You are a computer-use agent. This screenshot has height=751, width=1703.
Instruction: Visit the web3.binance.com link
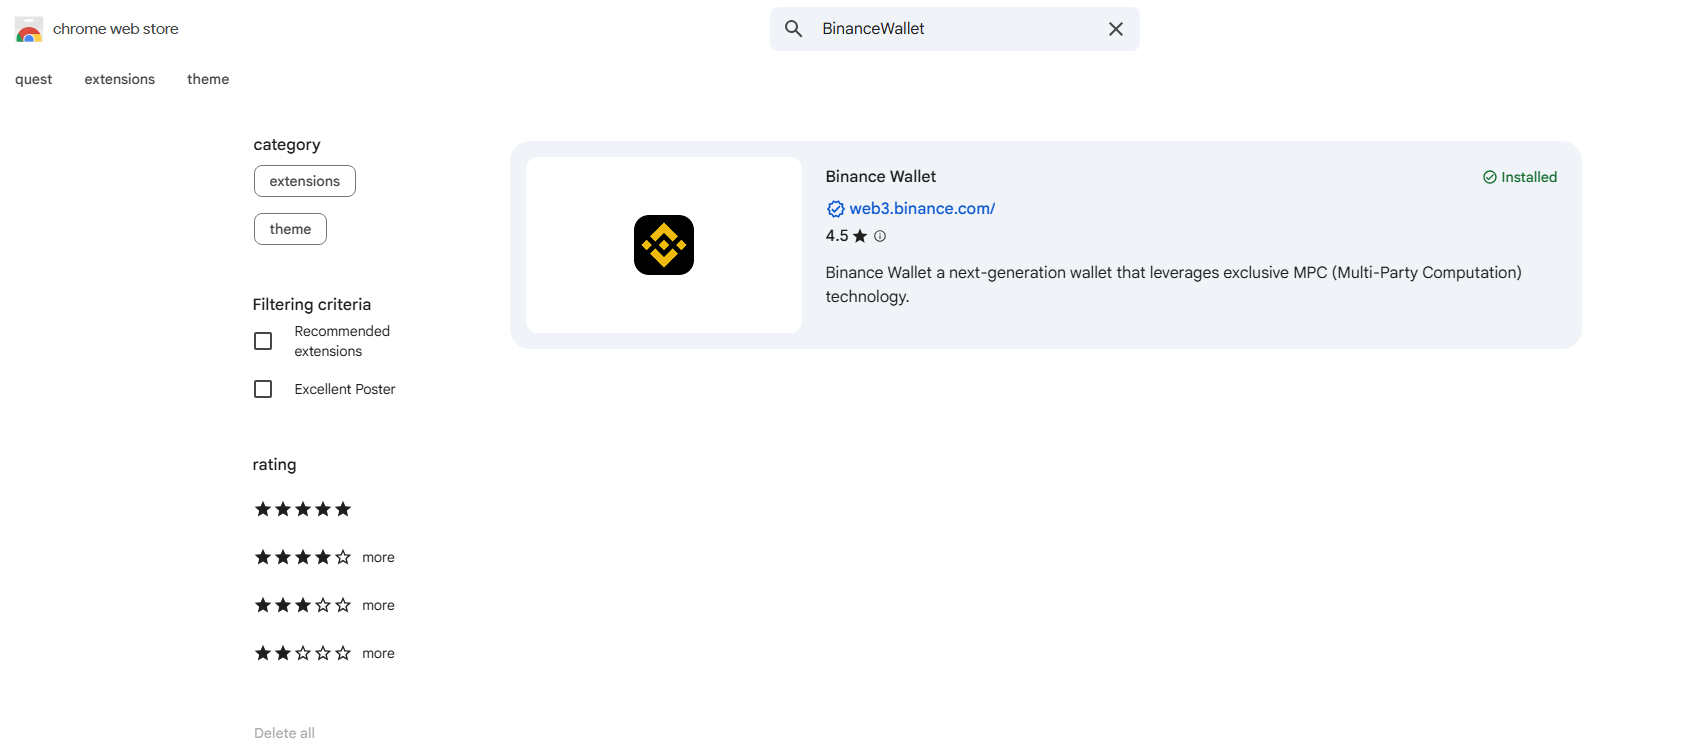click(x=922, y=208)
